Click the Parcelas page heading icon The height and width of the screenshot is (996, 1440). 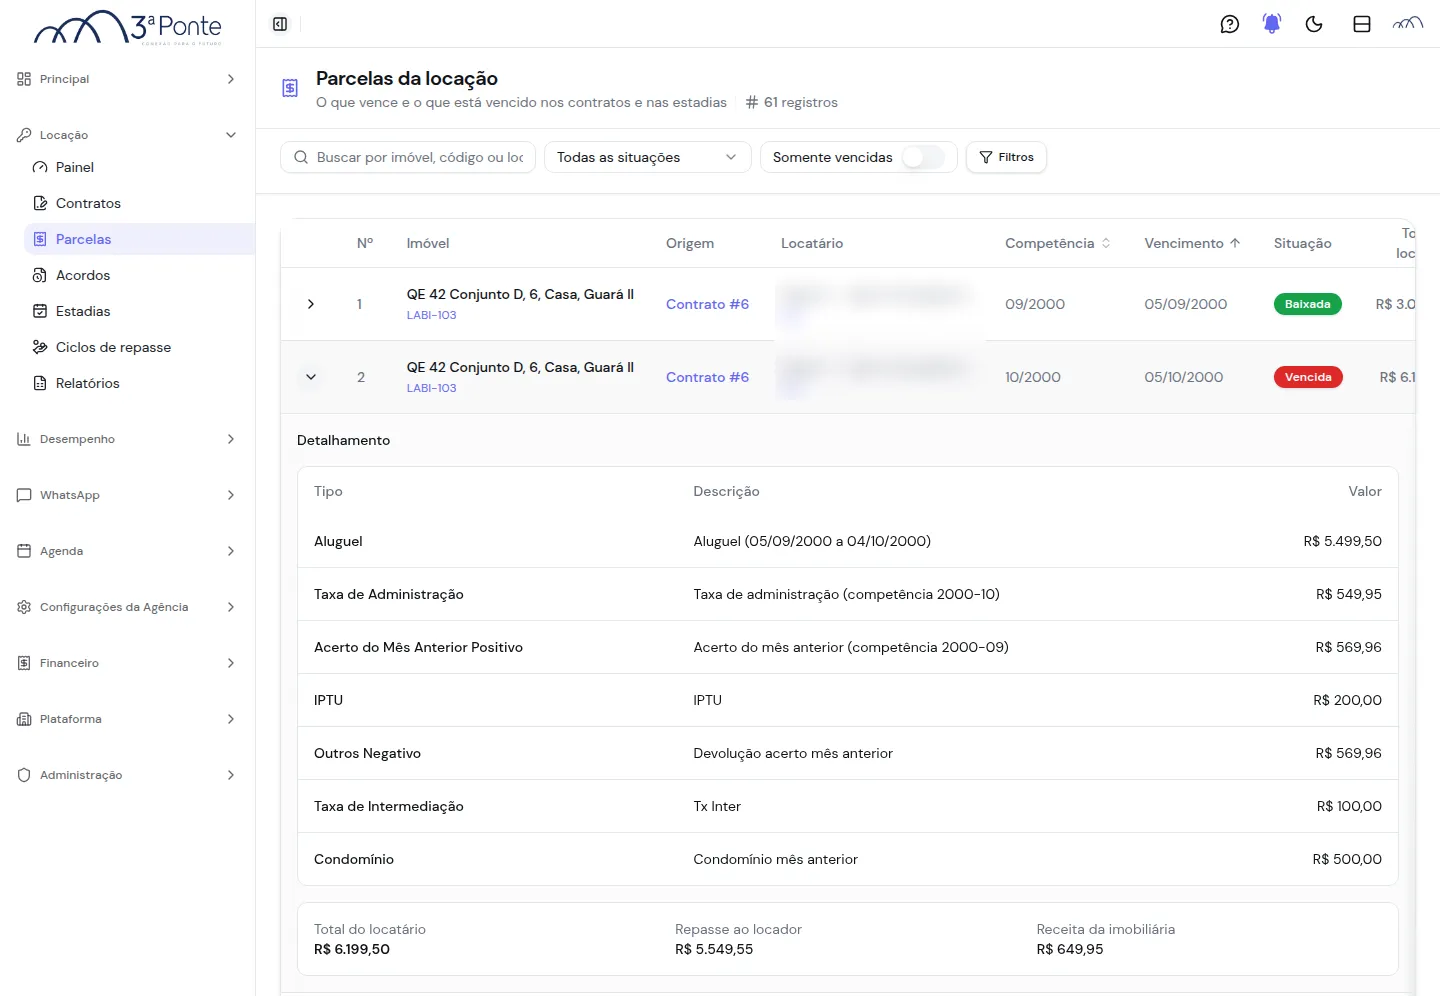point(290,89)
